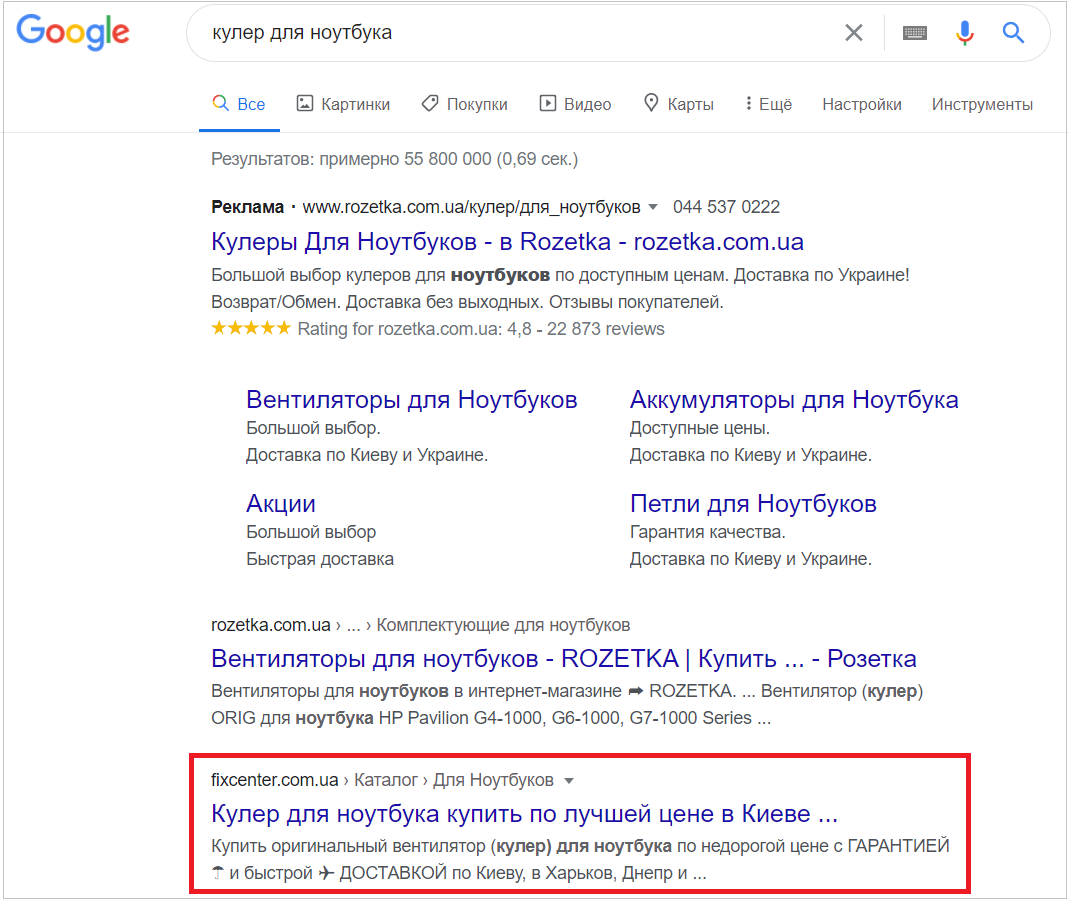Open Петли для Ноутбуков sitelink
This screenshot has width=1069, height=902.
(752, 503)
